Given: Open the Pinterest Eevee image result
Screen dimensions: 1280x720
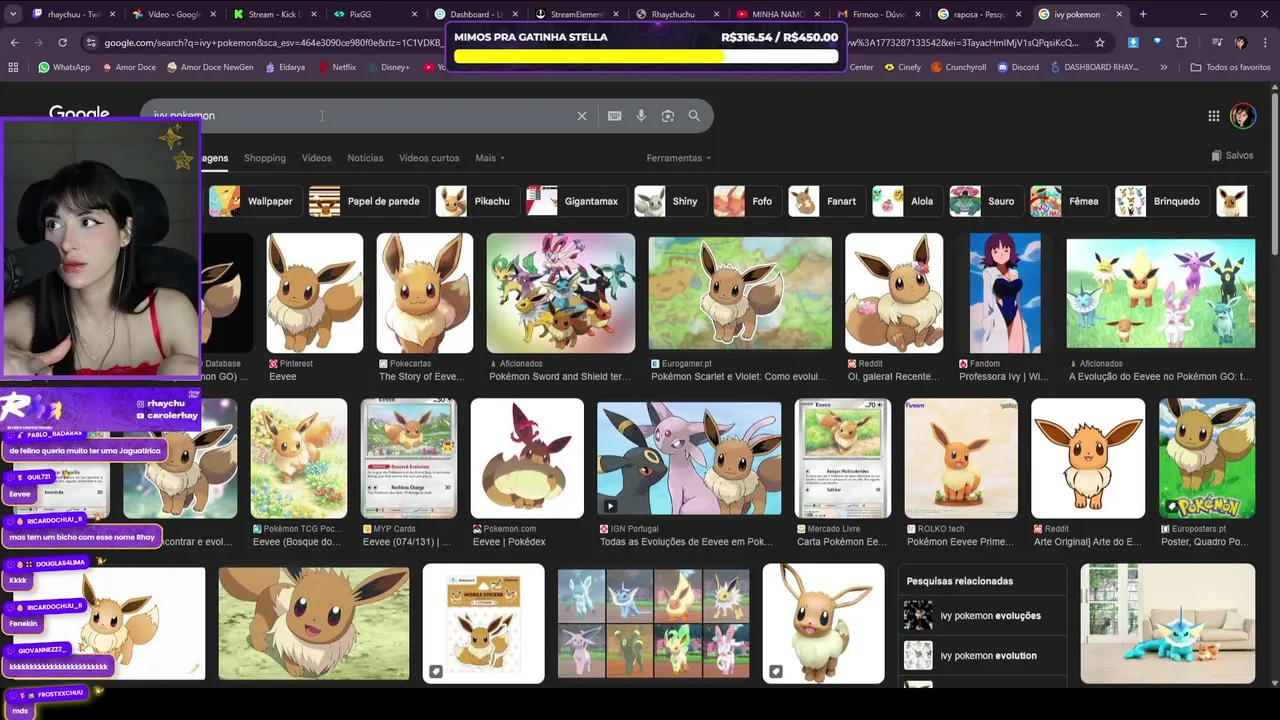Looking at the screenshot, I should pyautogui.click(x=314, y=293).
